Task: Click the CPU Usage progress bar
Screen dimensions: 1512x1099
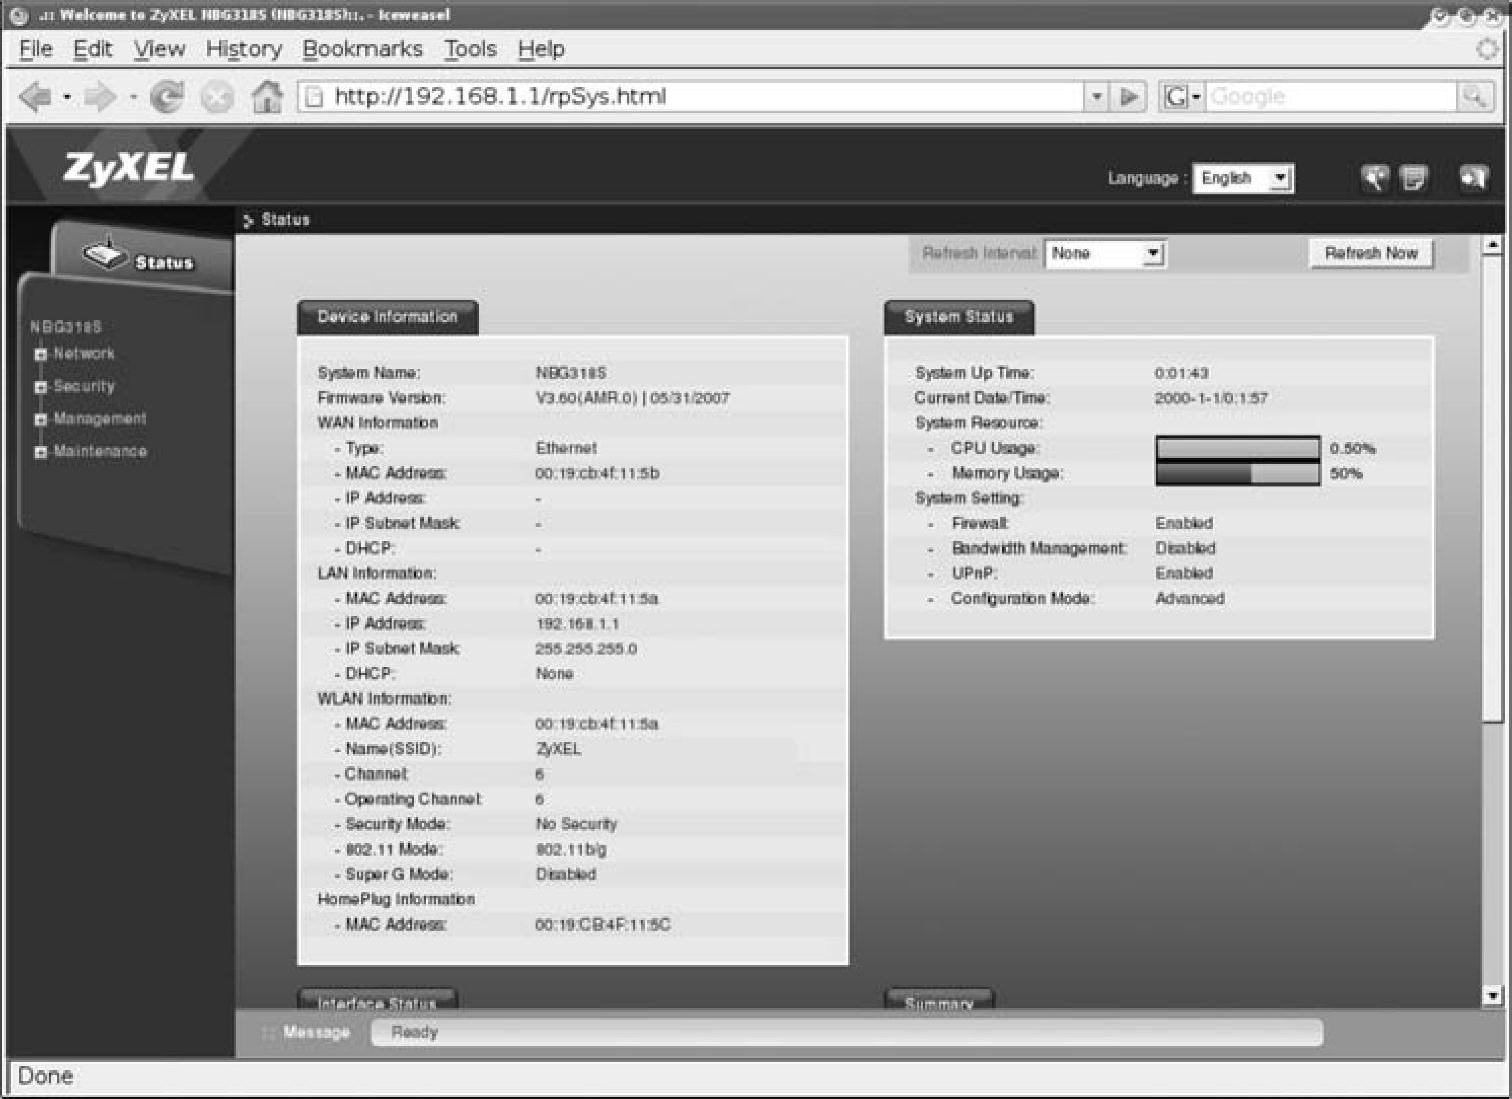Action: pos(1238,448)
